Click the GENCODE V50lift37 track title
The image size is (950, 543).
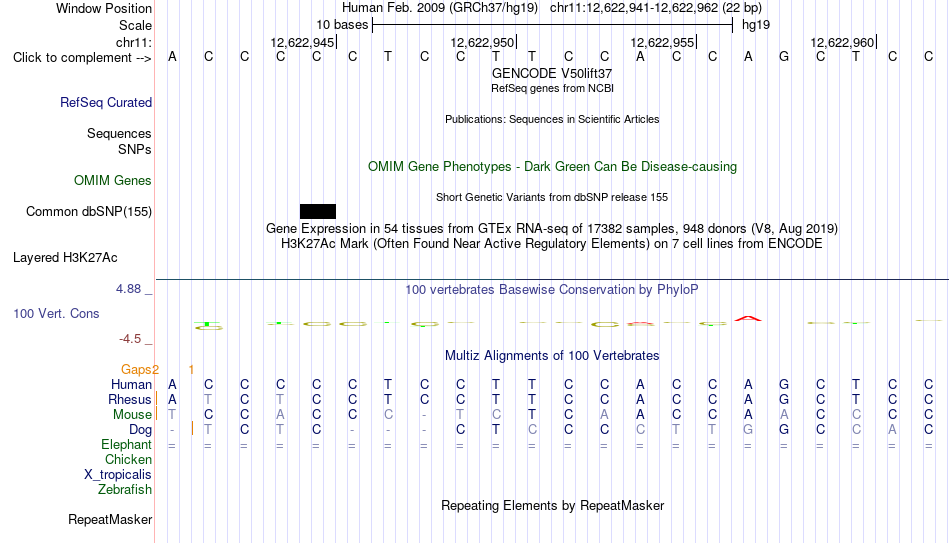tap(552, 73)
